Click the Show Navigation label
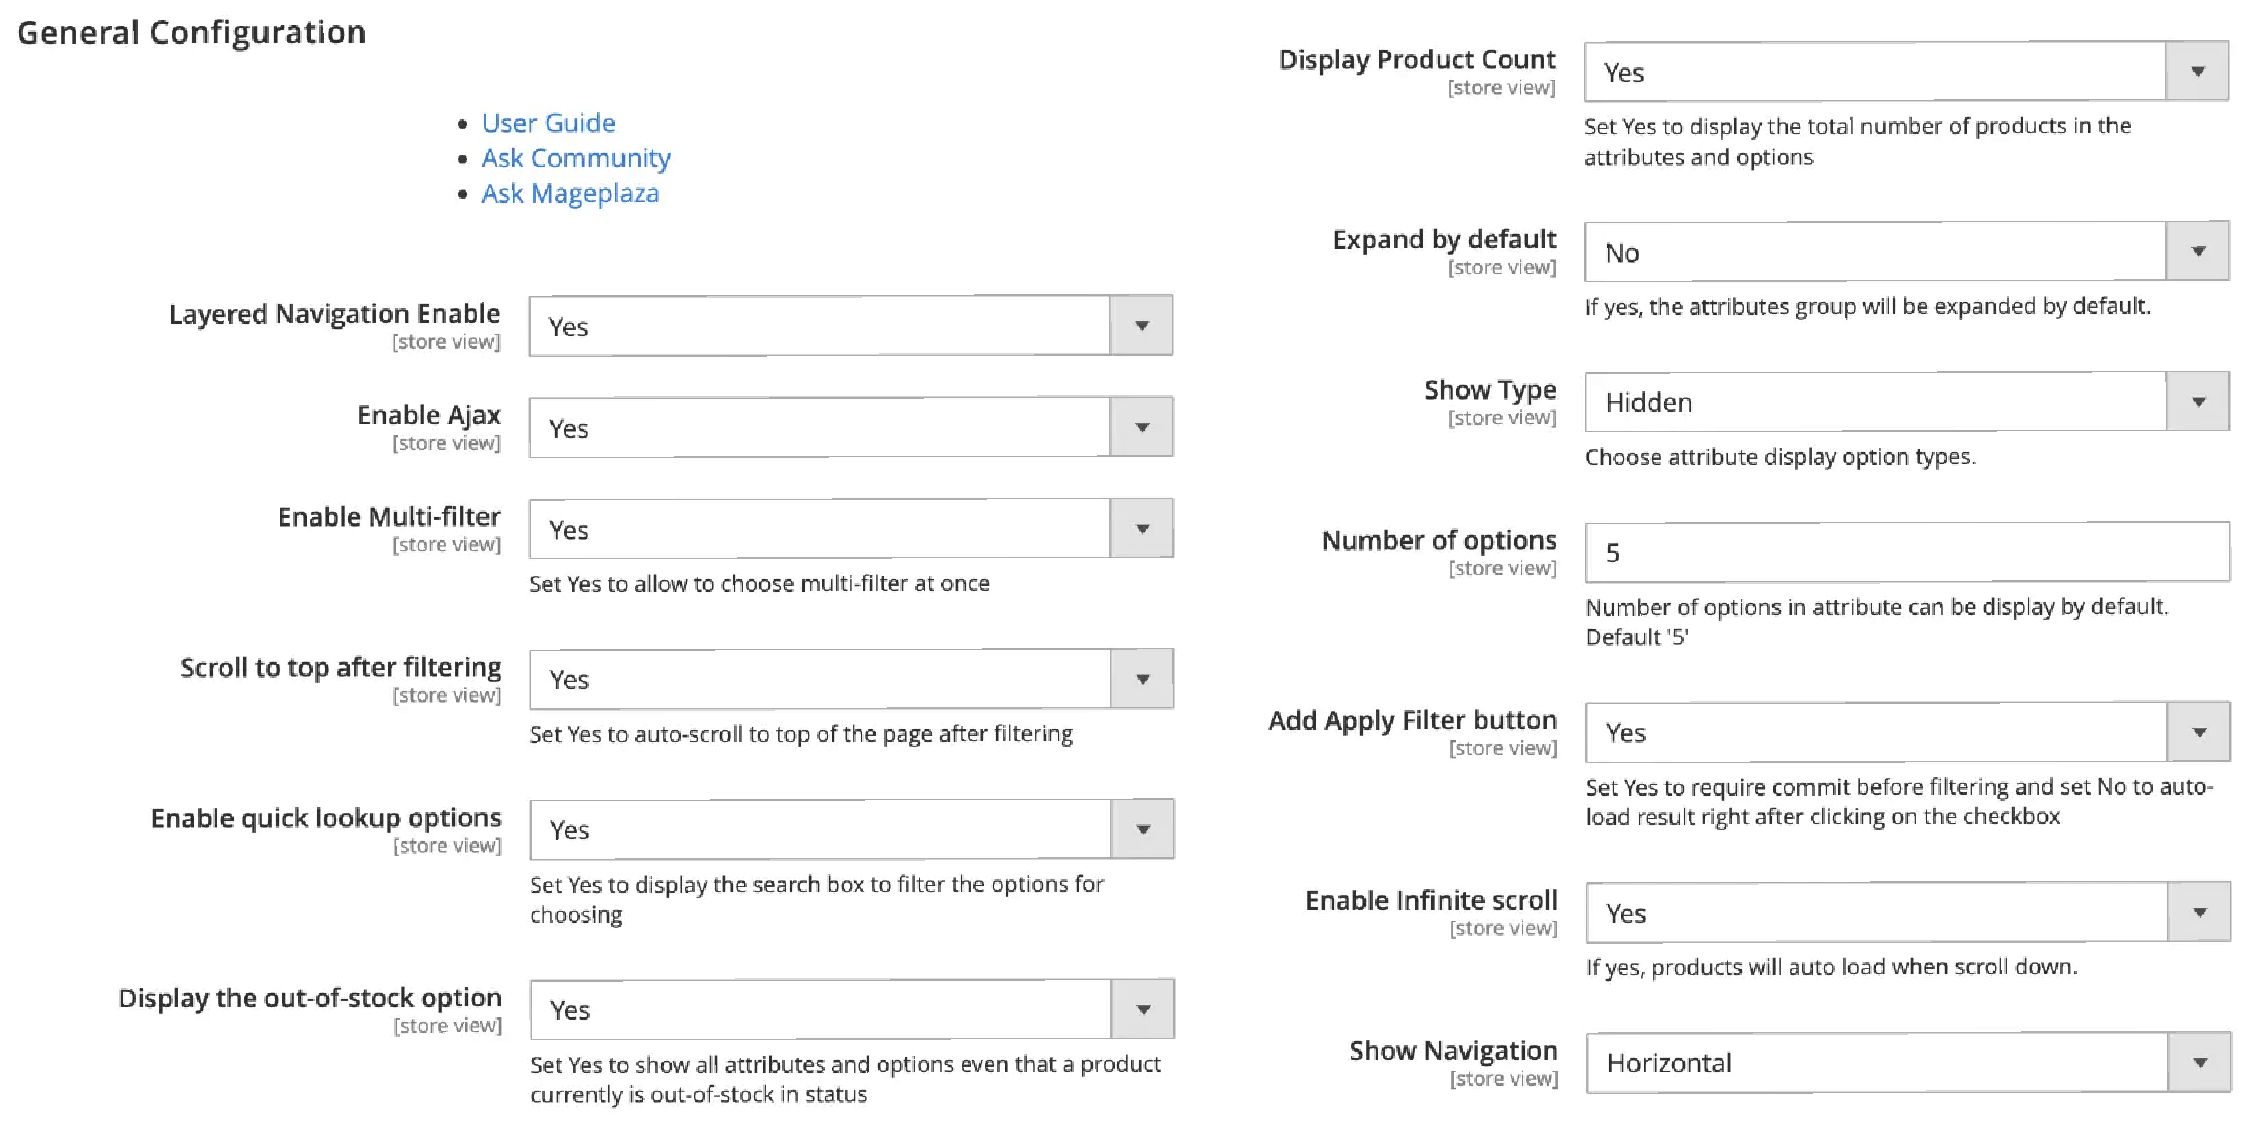 (x=1453, y=1051)
